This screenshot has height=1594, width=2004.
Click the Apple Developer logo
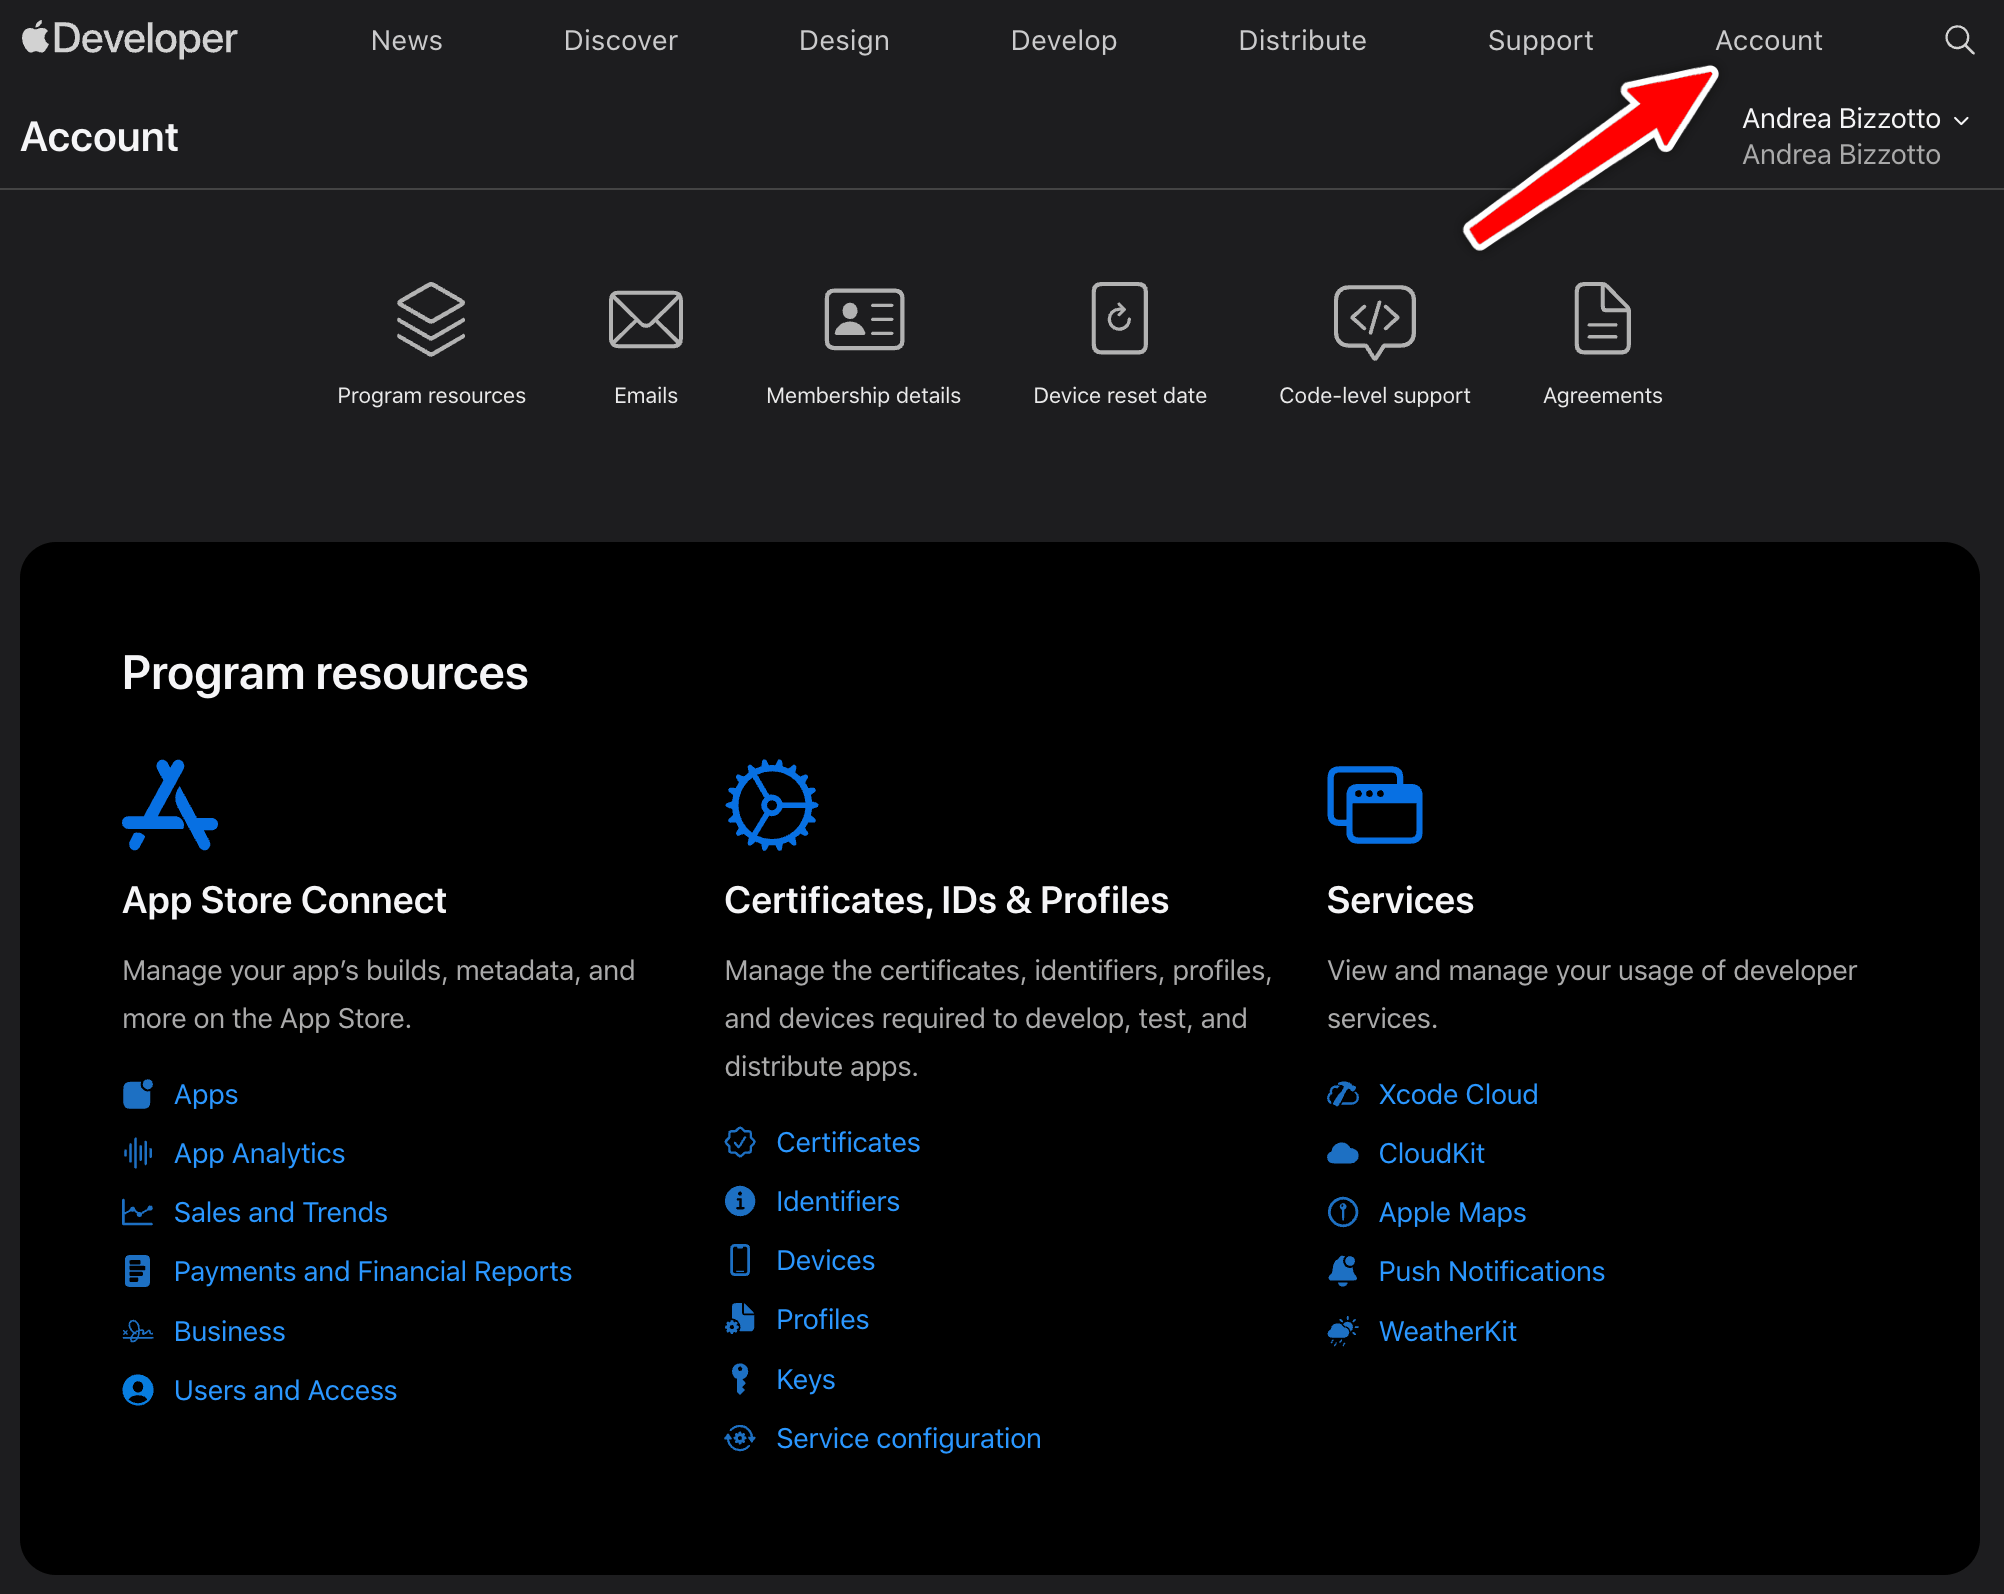point(130,39)
